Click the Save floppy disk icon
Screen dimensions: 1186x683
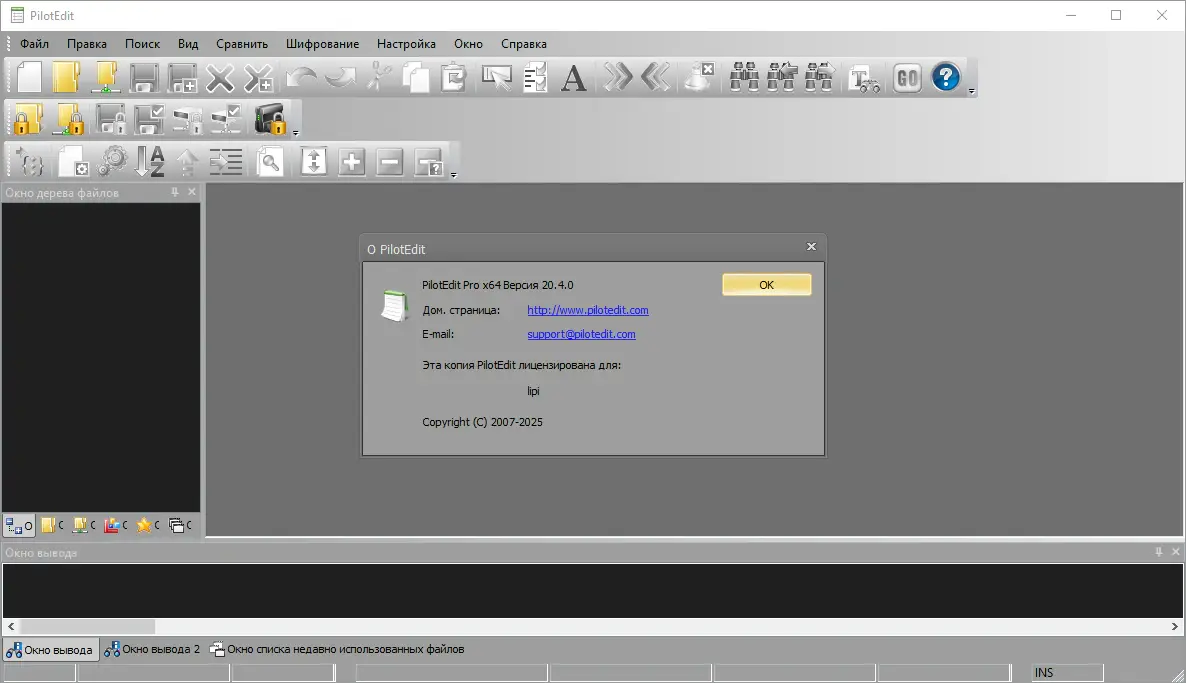coord(144,78)
